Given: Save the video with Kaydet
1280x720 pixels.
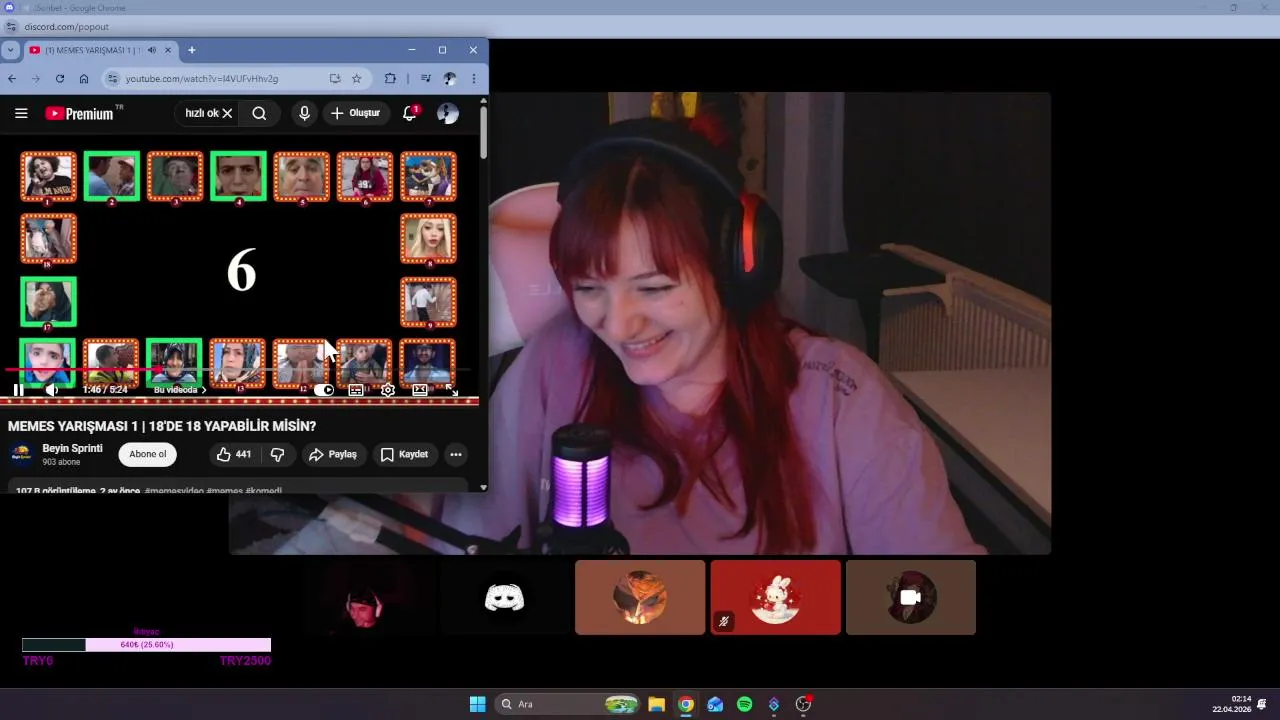Looking at the screenshot, I should (x=404, y=454).
